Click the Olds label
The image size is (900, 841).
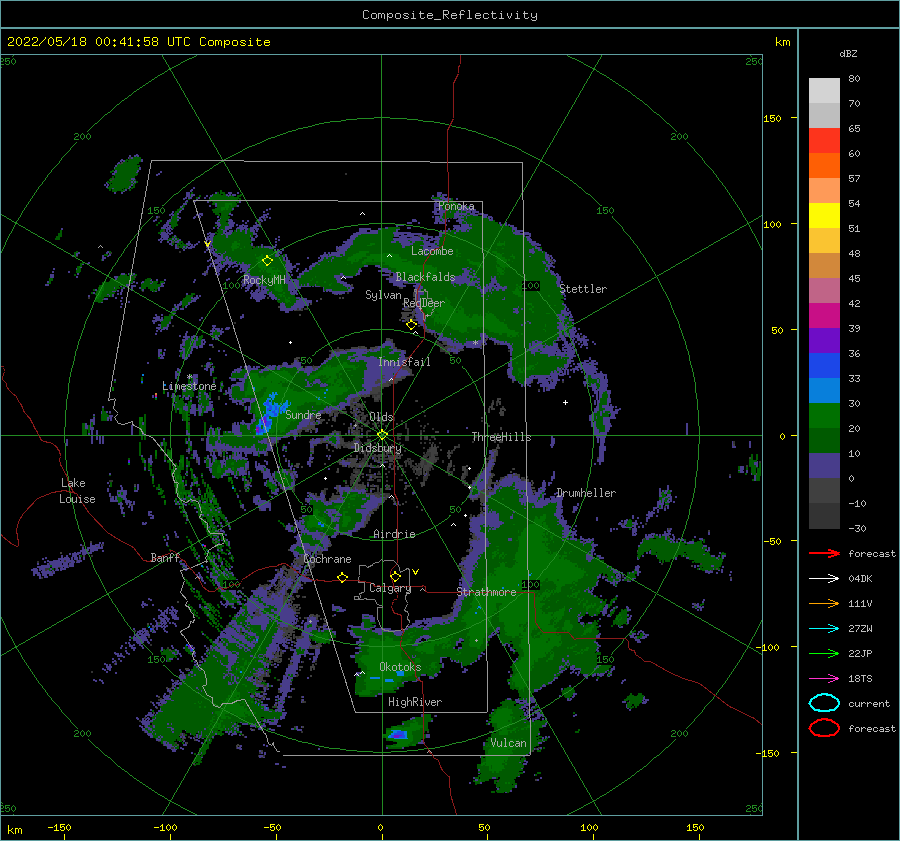pos(381,417)
